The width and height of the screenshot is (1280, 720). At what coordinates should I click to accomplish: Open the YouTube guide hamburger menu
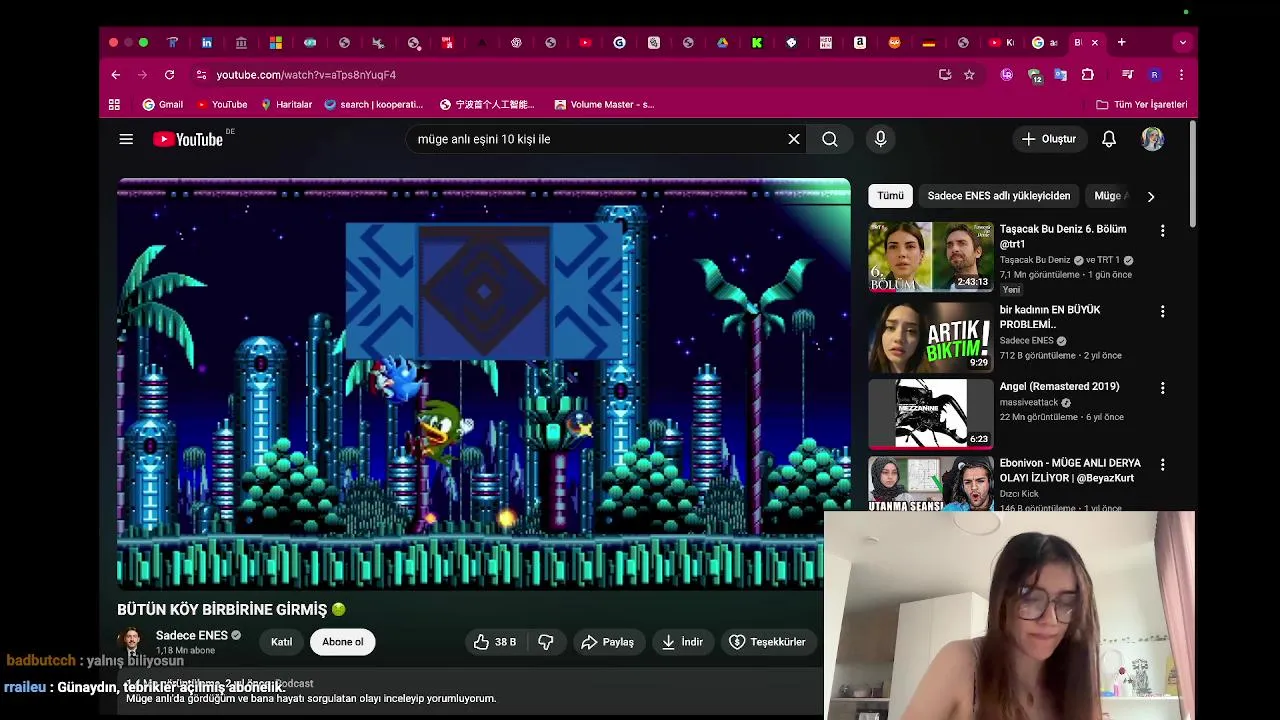126,139
